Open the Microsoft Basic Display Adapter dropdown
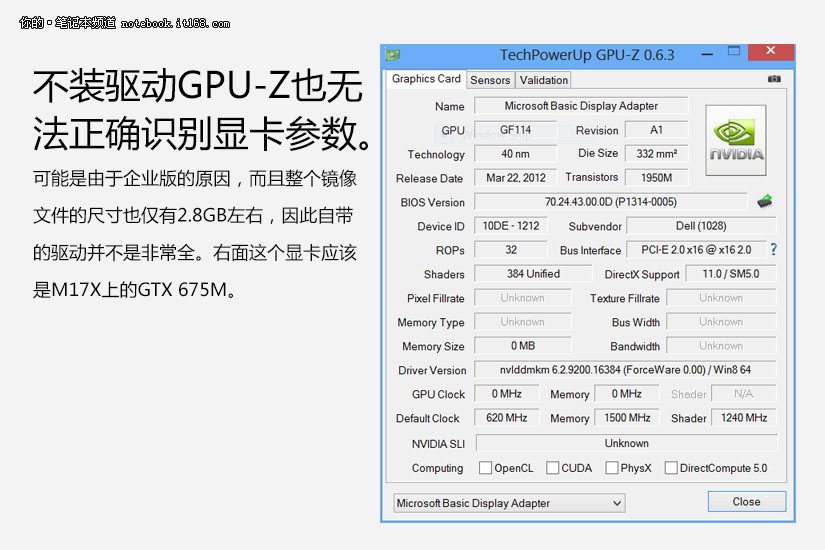The image size is (825, 550). coord(509,503)
